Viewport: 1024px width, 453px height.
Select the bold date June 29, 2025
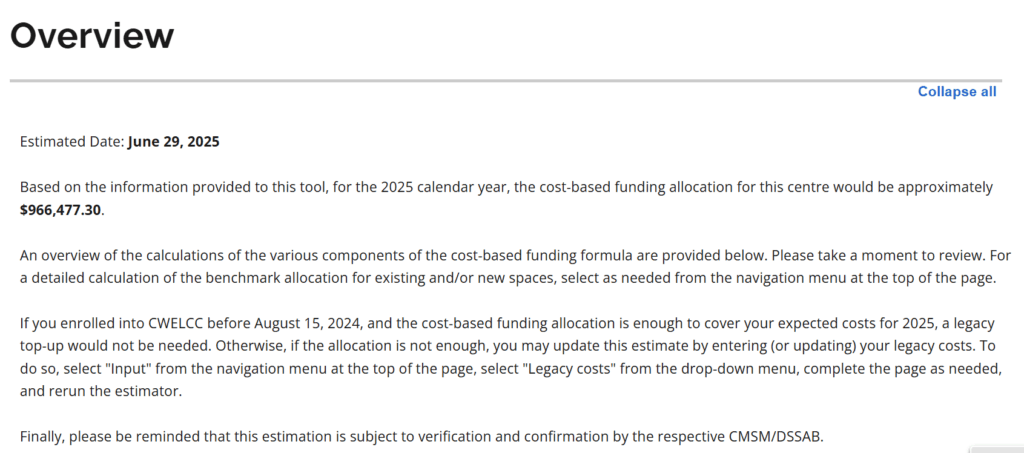point(174,141)
